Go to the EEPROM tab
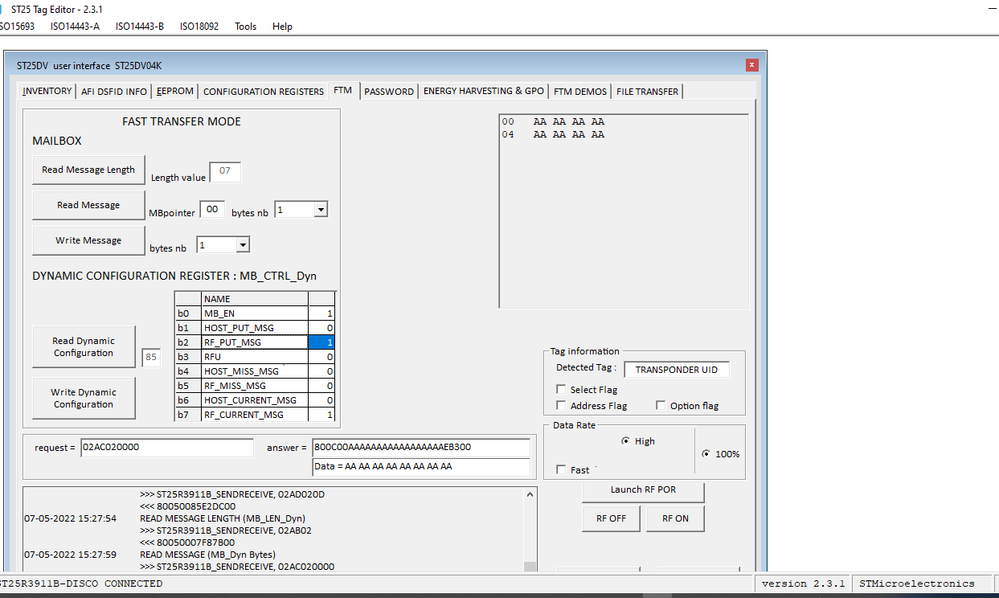 175,91
